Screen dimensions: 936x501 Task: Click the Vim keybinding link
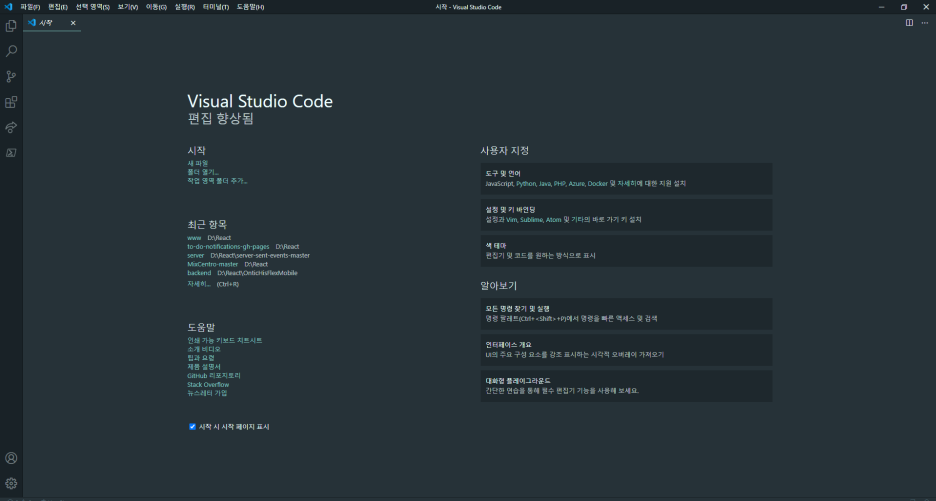[x=512, y=220]
